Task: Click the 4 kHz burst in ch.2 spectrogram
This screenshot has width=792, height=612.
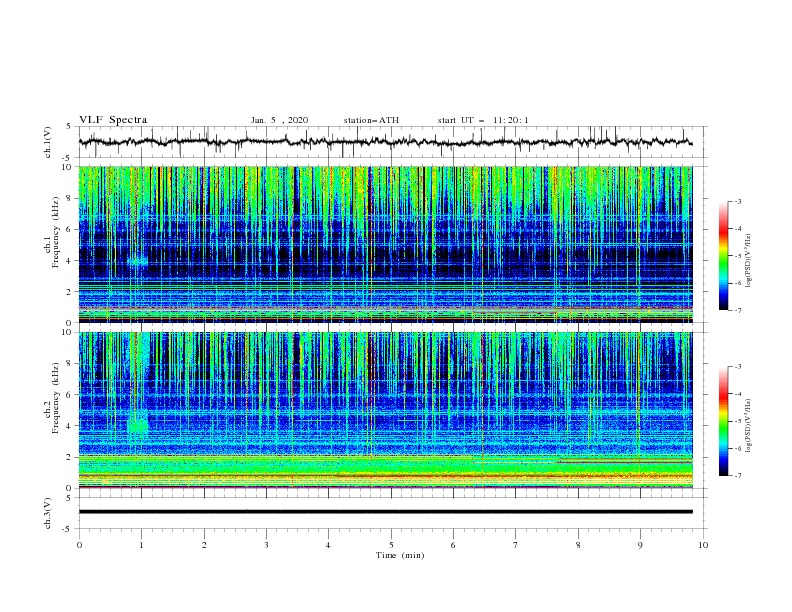Action: point(137,425)
